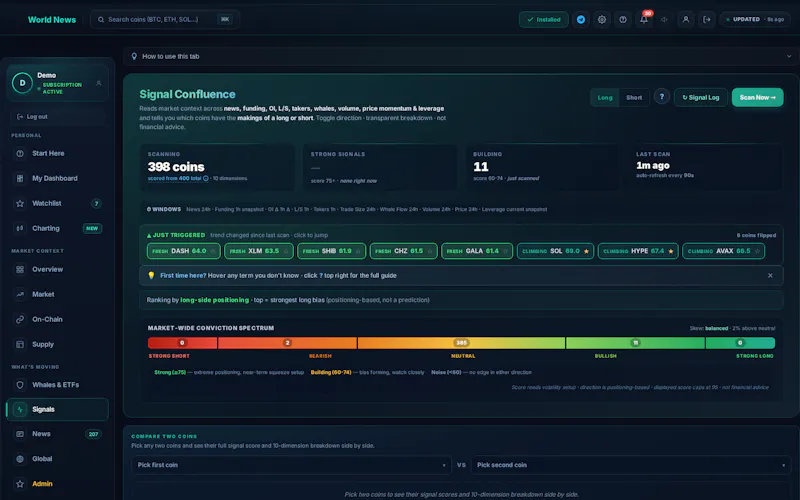Open Start Here in sidebar
Viewport: 800px width, 500px height.
(x=57, y=153)
